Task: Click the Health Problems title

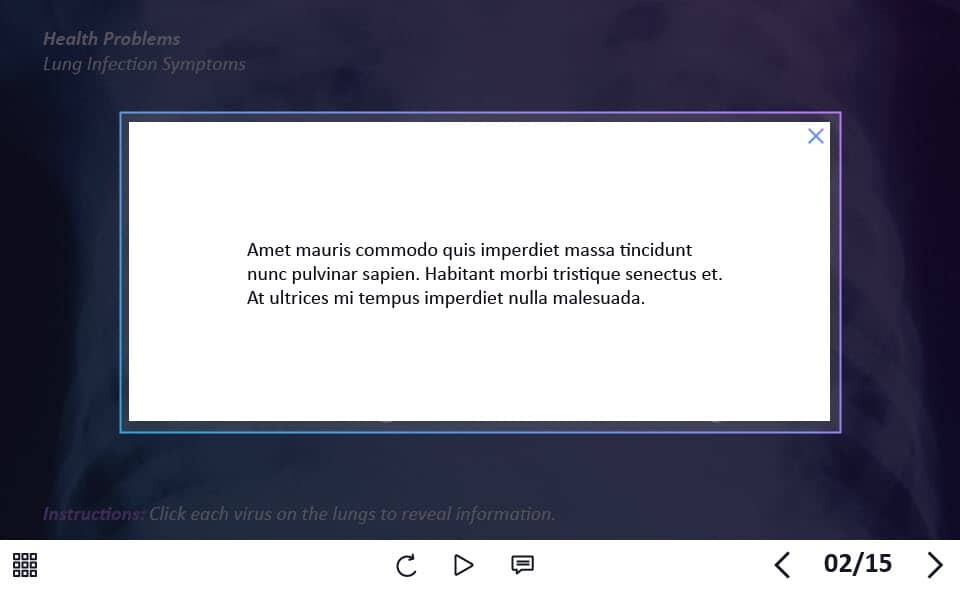Action: click(x=112, y=39)
